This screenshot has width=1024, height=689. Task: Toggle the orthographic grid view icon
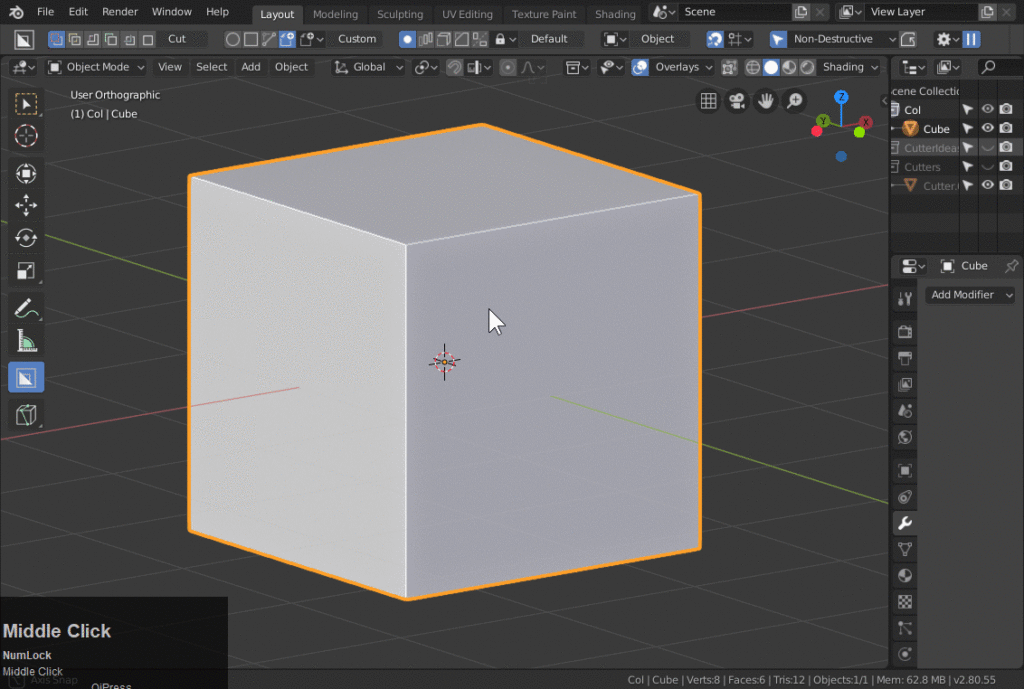coord(708,101)
